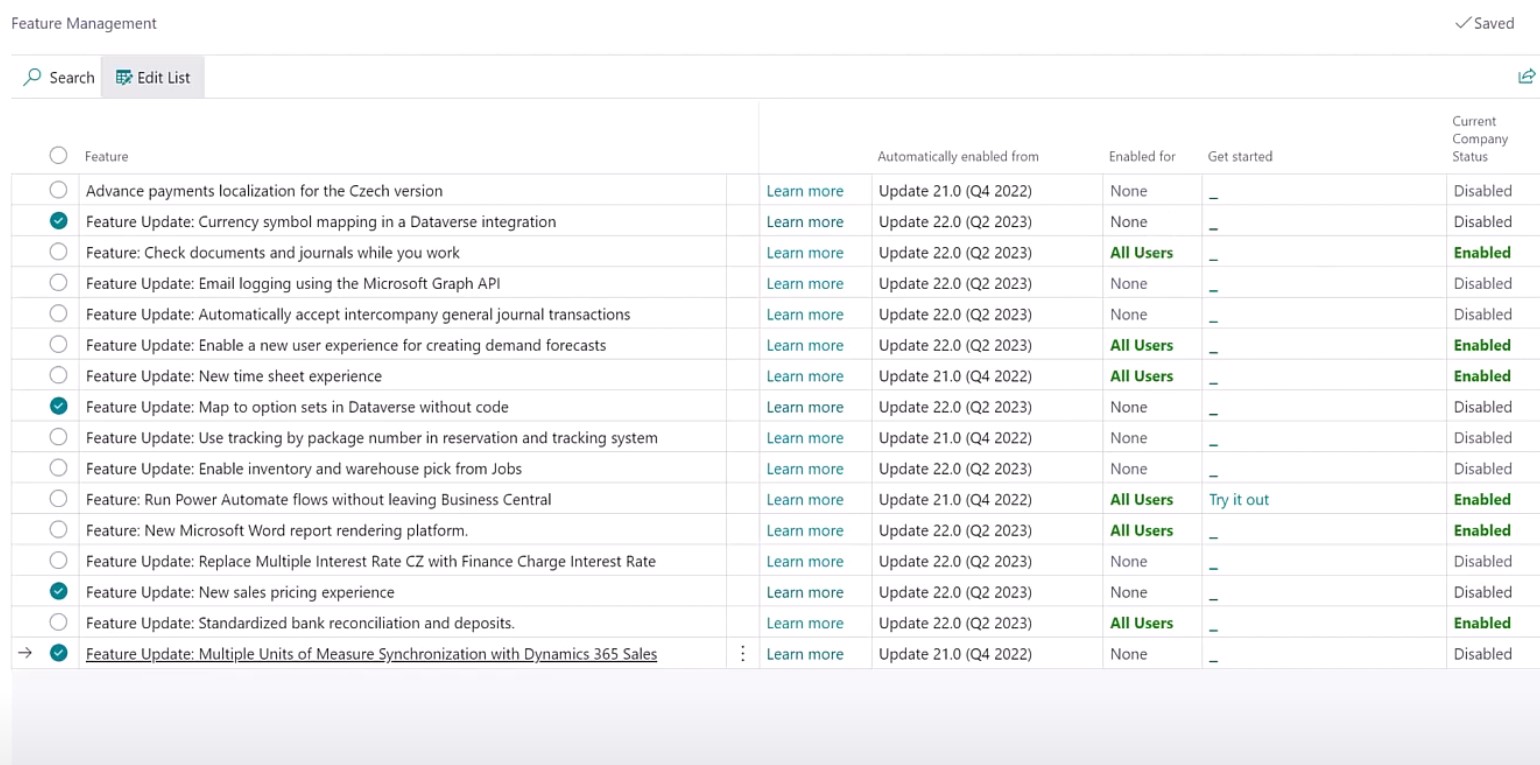Click Try it out for Power Automate flows

click(x=1238, y=500)
